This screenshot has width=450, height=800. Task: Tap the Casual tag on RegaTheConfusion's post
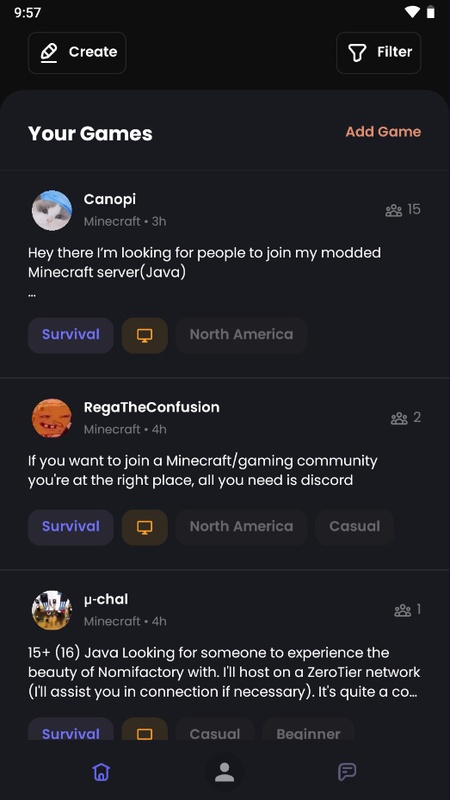[x=355, y=527]
